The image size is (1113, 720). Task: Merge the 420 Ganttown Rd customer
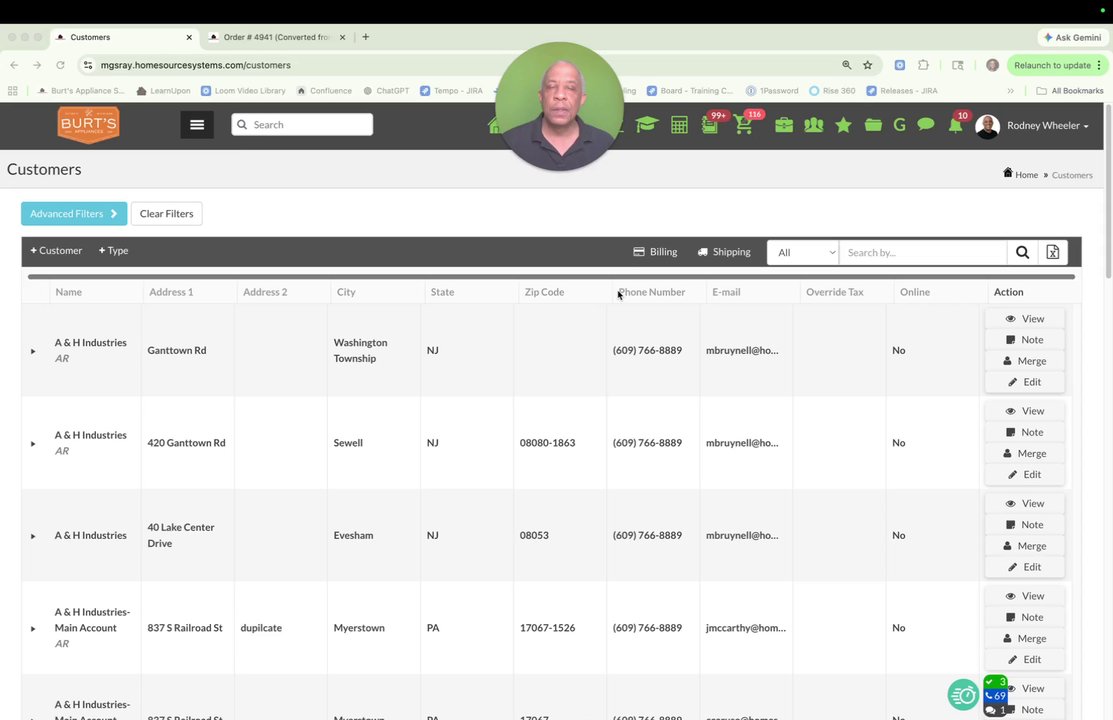pos(1024,454)
